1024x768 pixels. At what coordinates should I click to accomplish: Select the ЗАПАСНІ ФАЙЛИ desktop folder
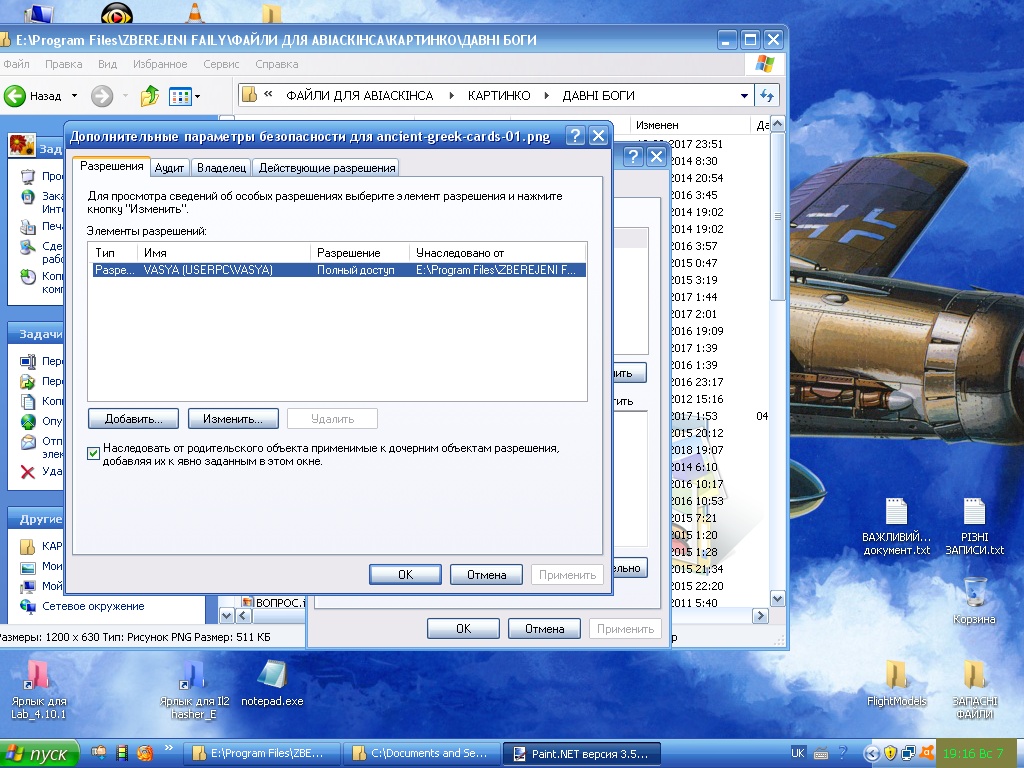tap(974, 690)
